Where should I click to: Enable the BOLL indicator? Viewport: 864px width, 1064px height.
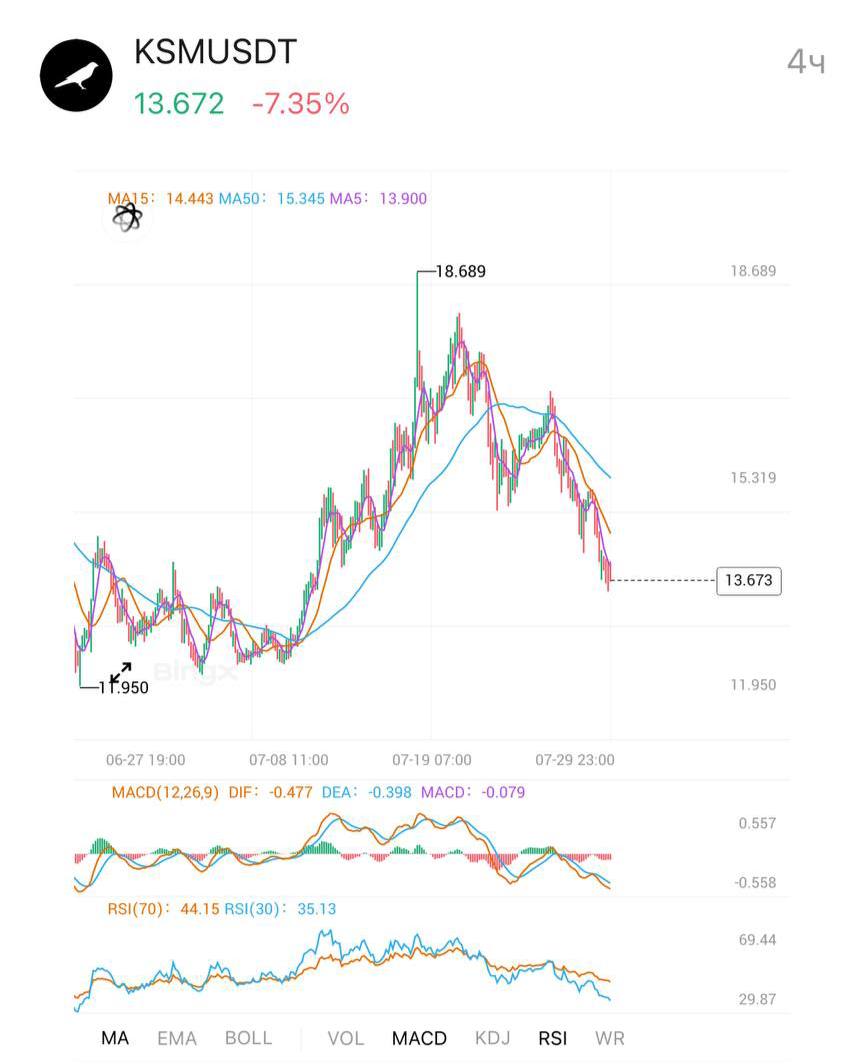pyautogui.click(x=248, y=1038)
